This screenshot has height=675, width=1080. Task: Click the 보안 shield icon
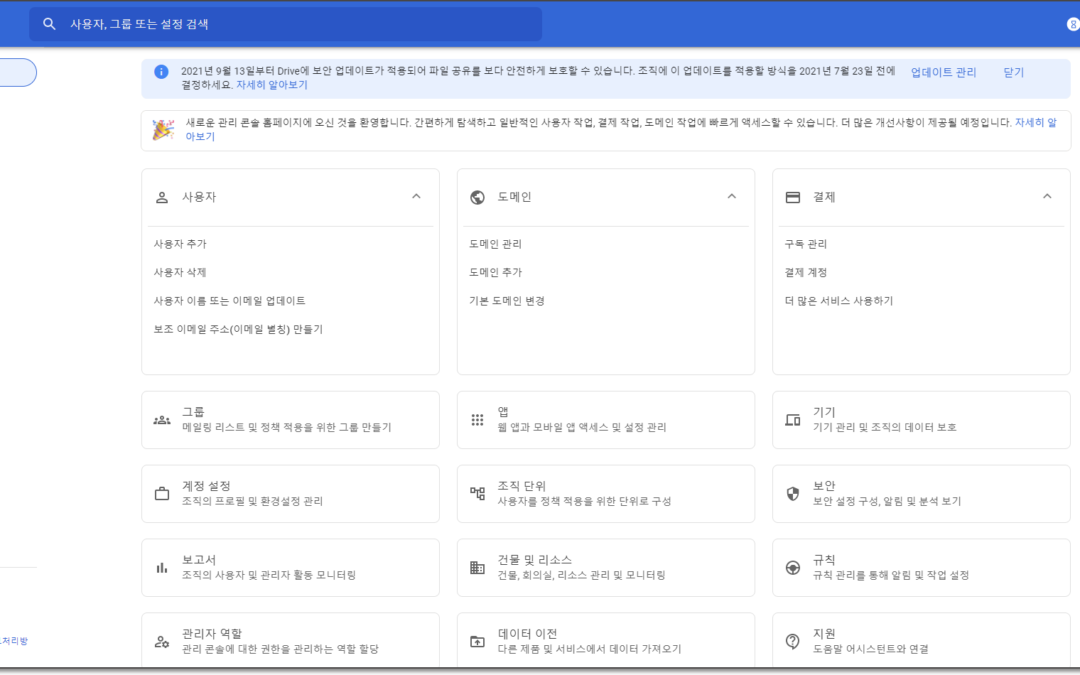point(793,494)
